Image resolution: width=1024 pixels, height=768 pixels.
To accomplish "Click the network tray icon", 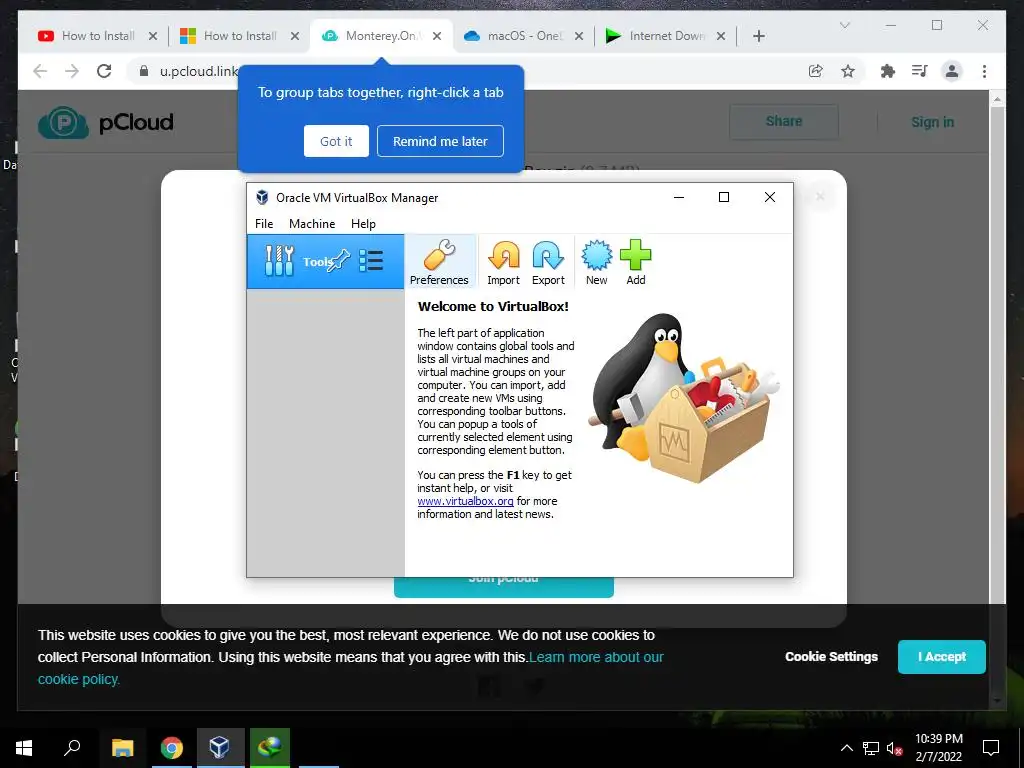I will click(871, 748).
